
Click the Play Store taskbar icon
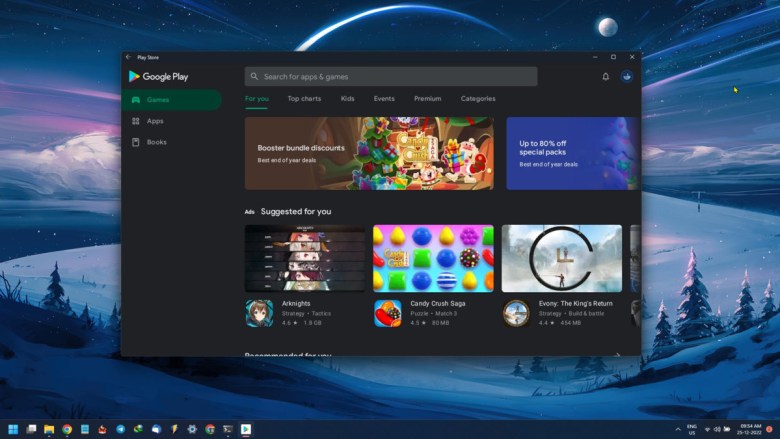[246, 429]
